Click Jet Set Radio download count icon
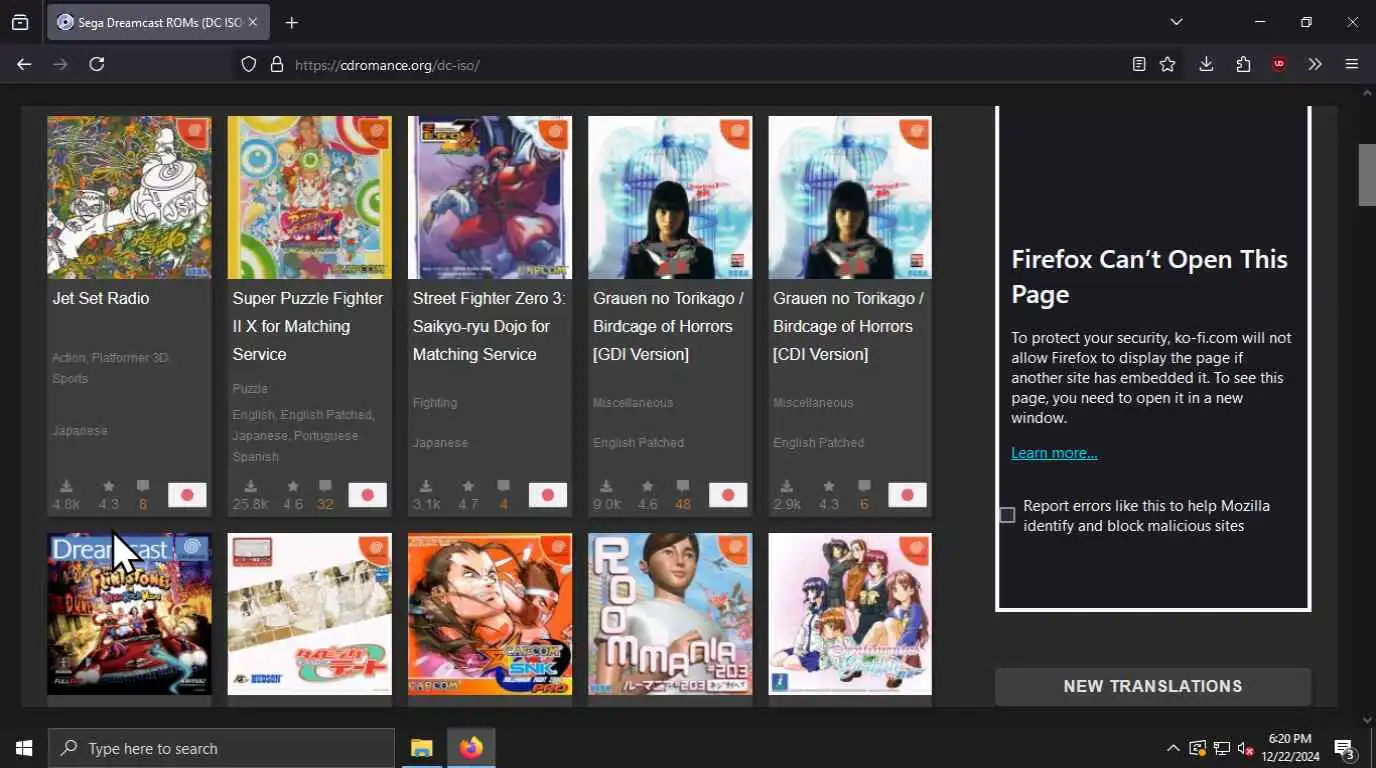1376x768 pixels. click(x=66, y=486)
